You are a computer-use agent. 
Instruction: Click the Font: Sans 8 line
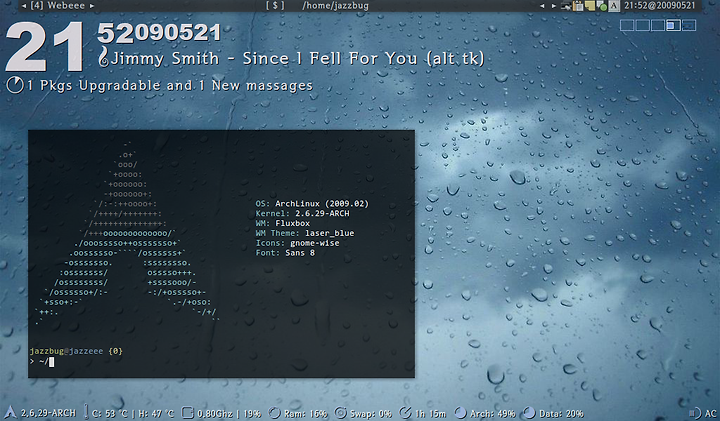point(285,253)
